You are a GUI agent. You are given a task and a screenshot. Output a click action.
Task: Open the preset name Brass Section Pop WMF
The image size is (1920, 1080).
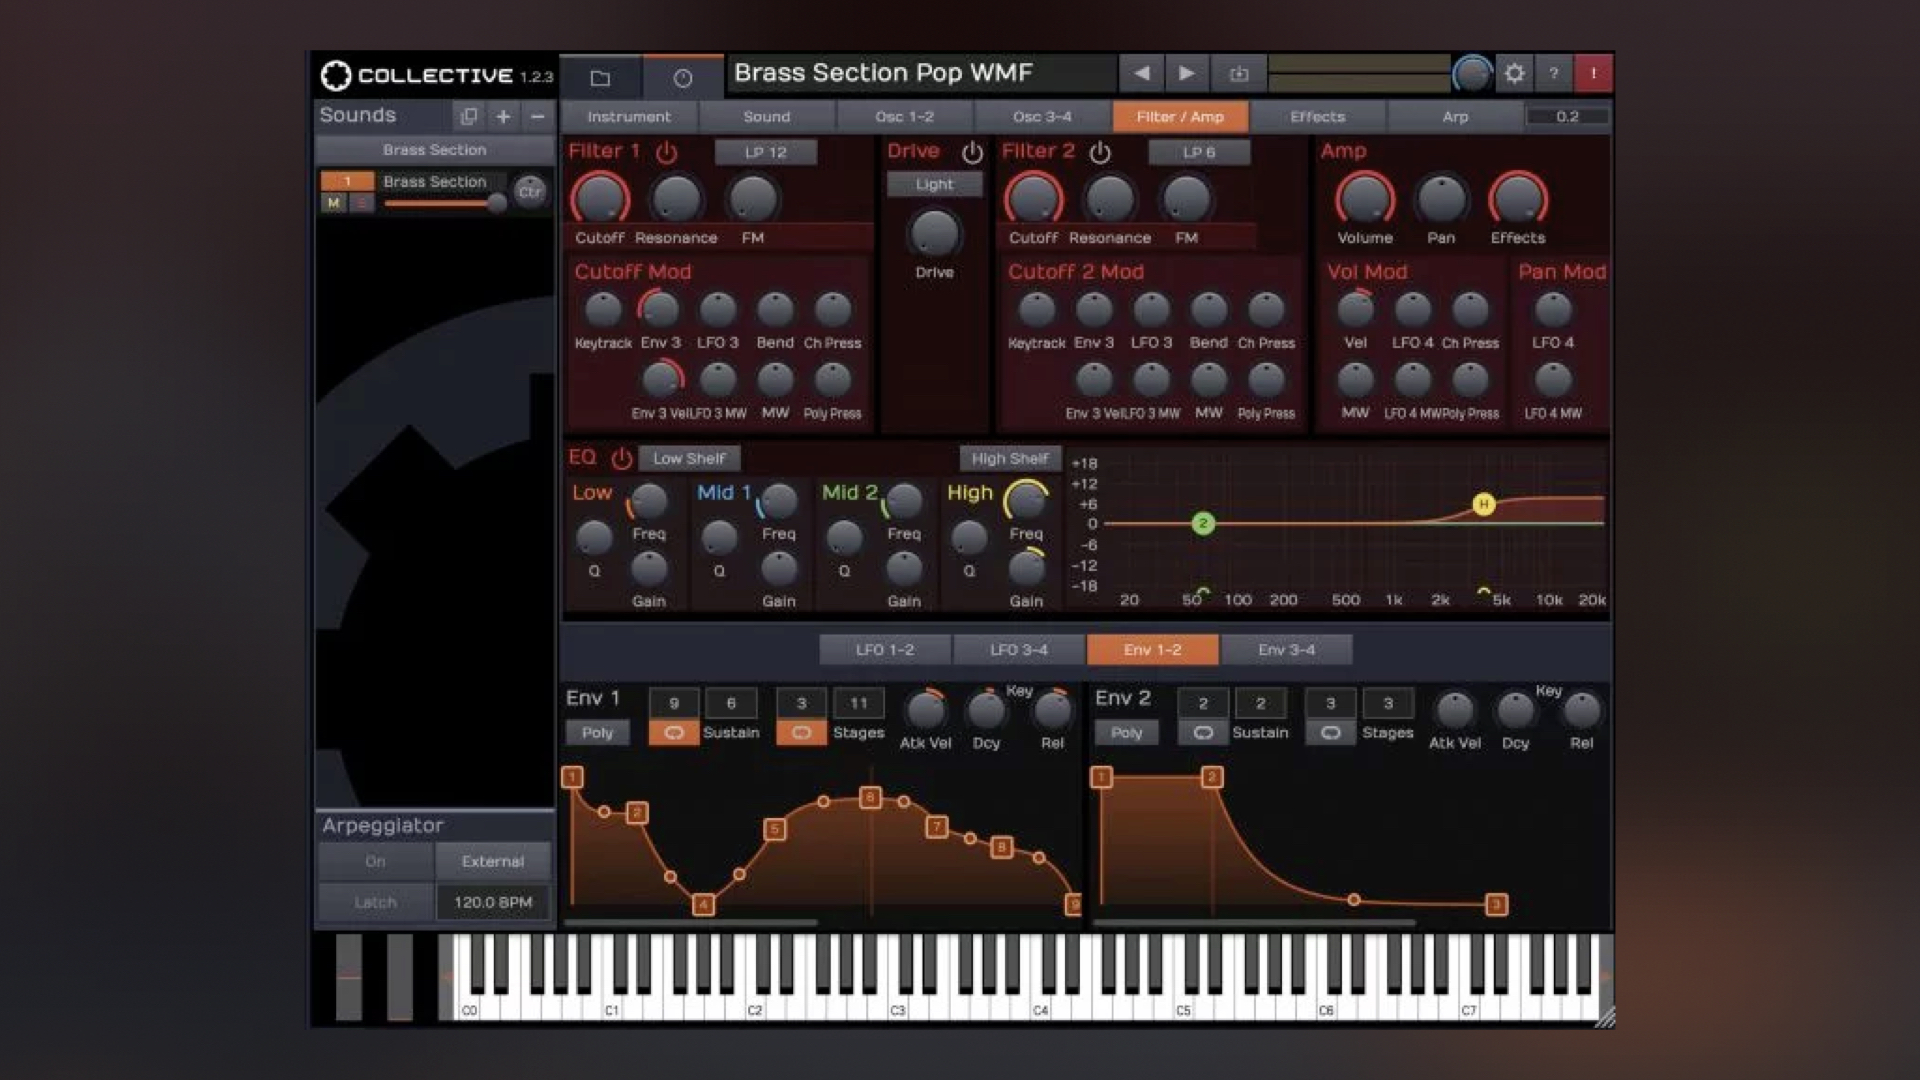click(920, 73)
